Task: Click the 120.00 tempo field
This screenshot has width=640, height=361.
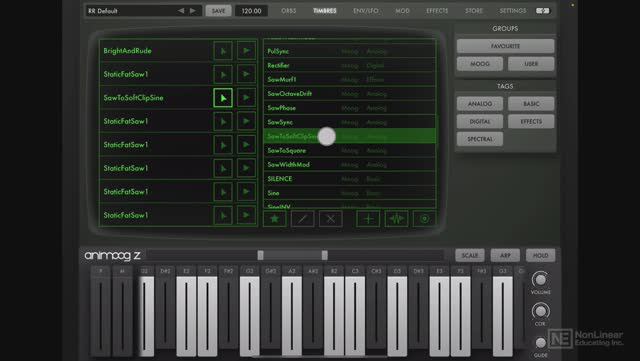Action: coord(251,11)
